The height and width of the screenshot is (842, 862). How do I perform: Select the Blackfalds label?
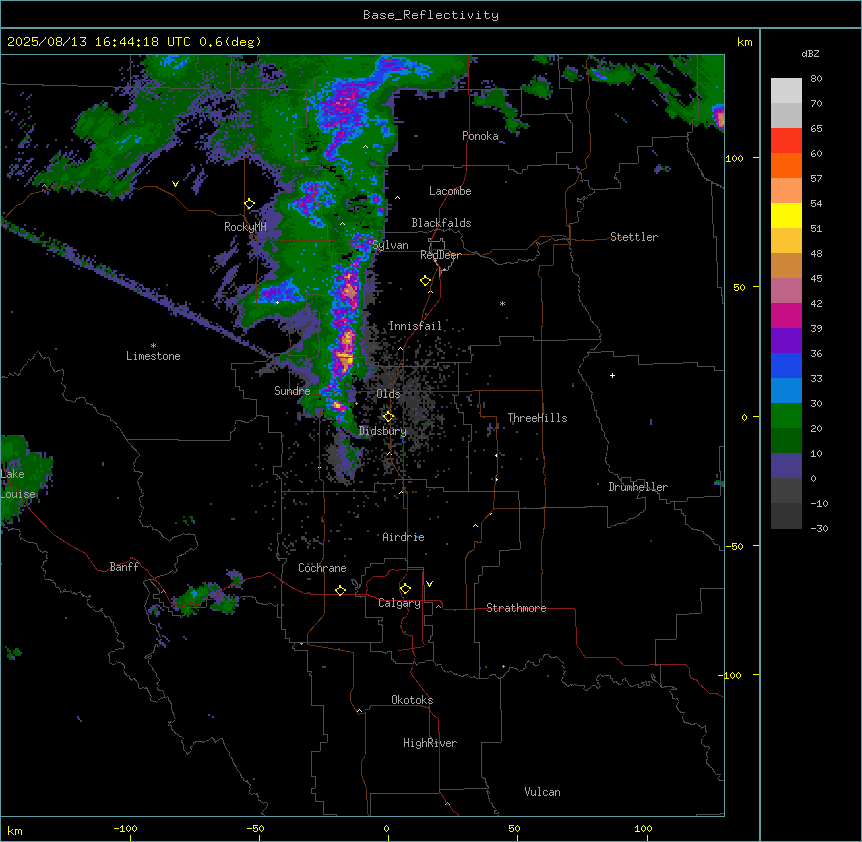coord(441,223)
